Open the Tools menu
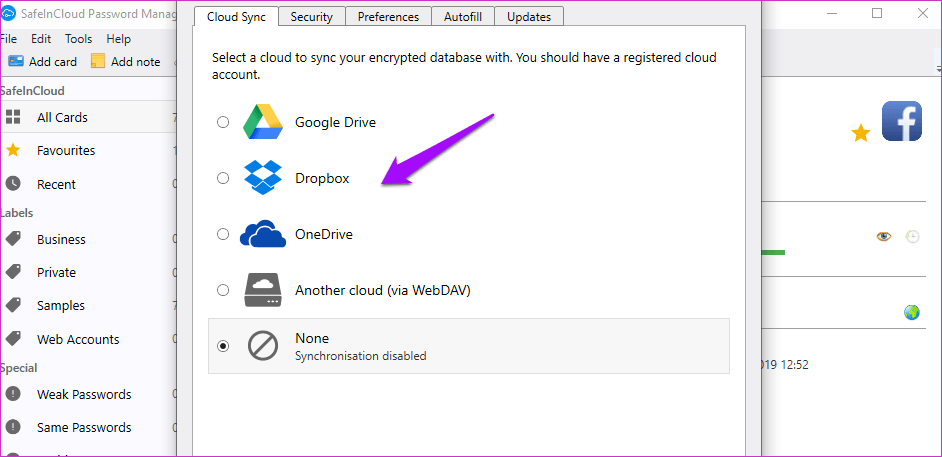Viewport: 942px width, 457px height. click(x=79, y=39)
